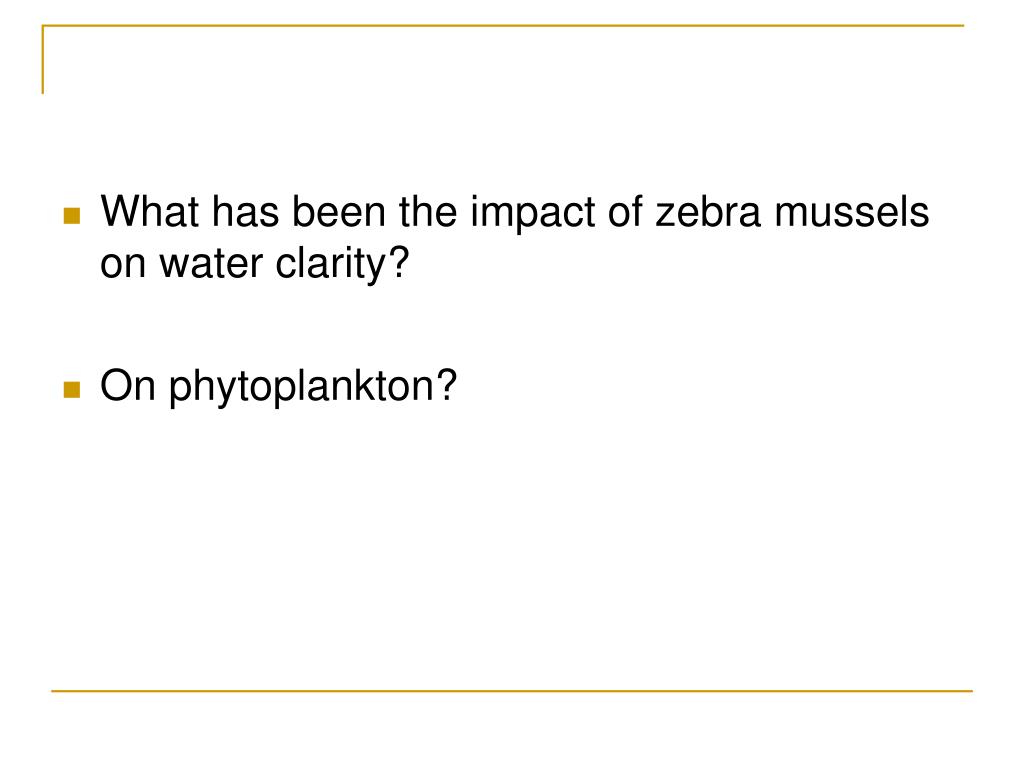Click the word 'clarity?' on the second line

(342, 266)
